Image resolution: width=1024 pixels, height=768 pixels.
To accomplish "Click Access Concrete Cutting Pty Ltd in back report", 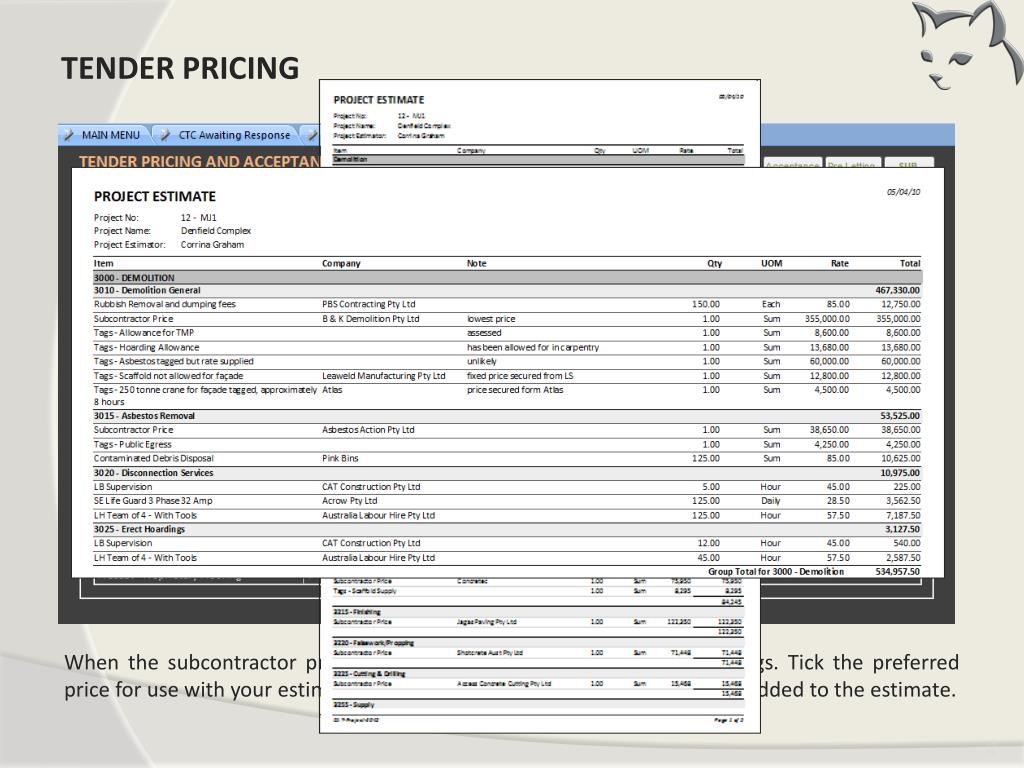I will pyautogui.click(x=504, y=684).
